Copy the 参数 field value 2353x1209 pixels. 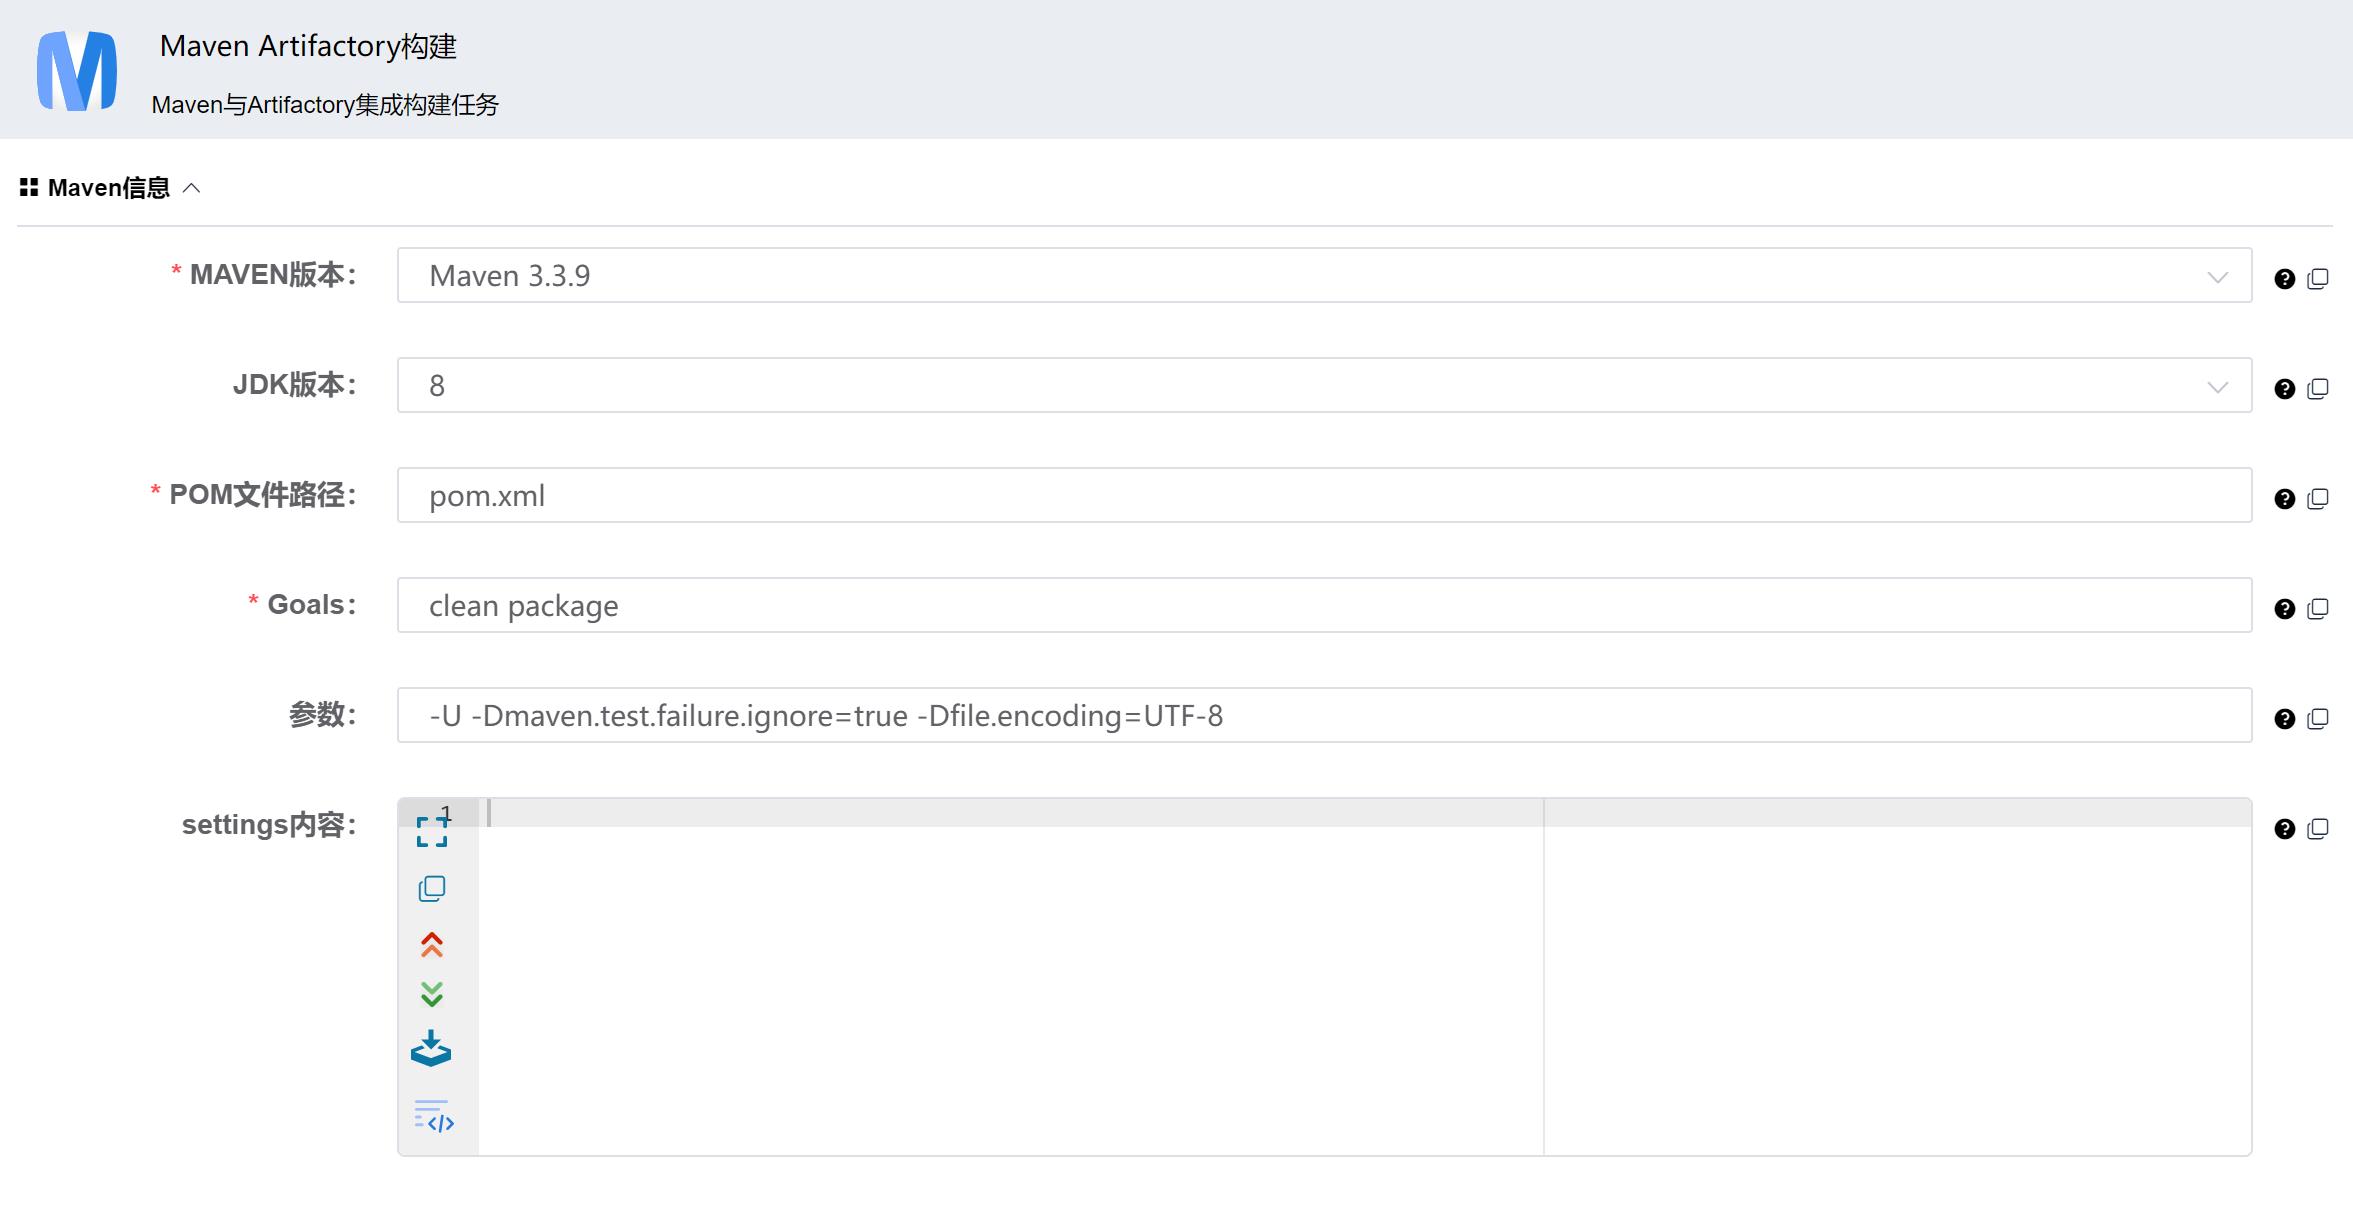click(x=2318, y=718)
